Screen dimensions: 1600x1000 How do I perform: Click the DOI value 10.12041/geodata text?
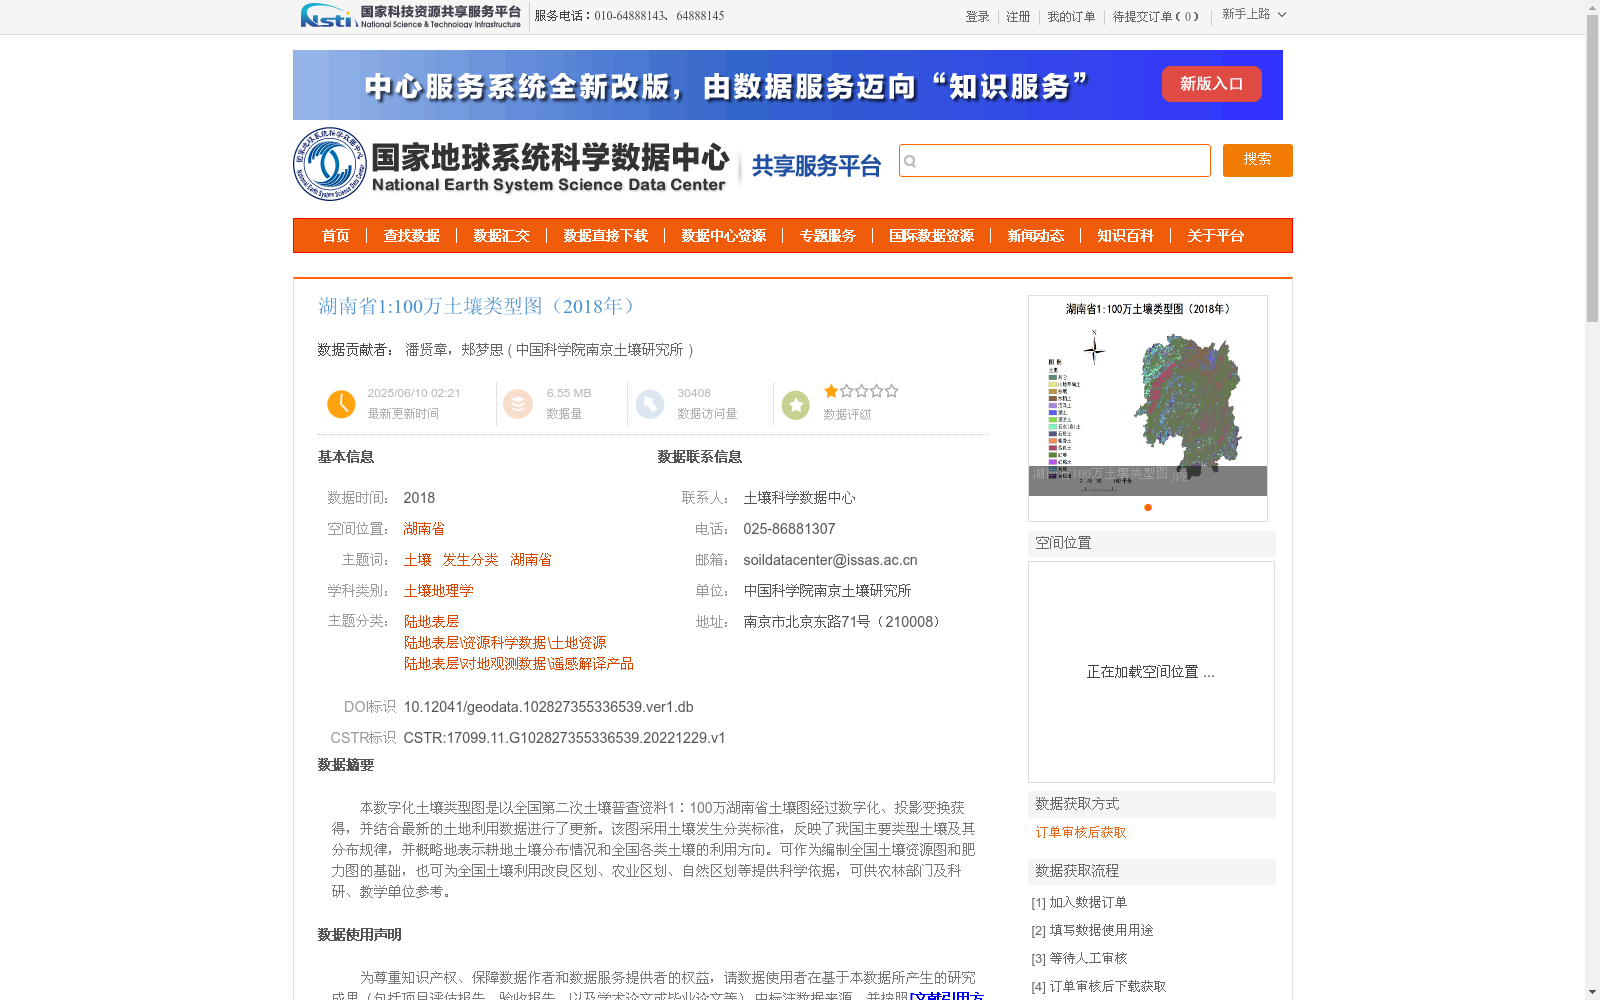pyautogui.click(x=548, y=707)
